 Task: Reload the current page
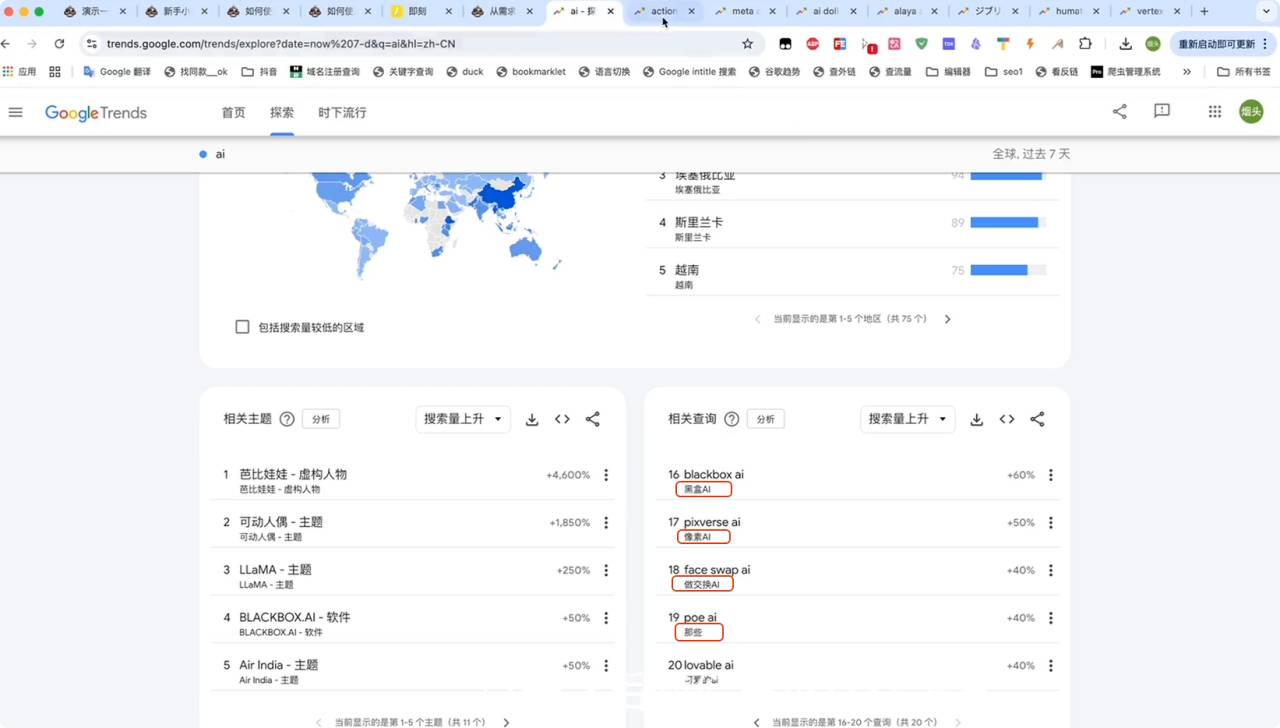pos(59,44)
